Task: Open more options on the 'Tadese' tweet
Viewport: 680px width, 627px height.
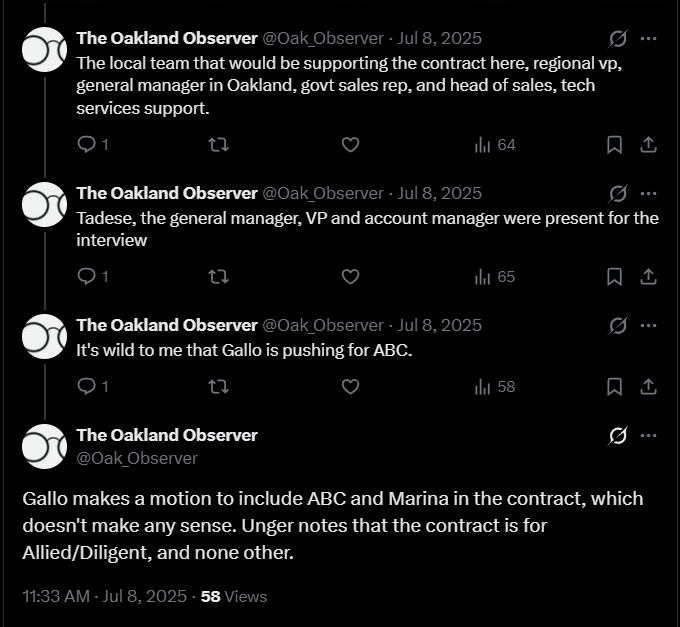Action: (648, 193)
